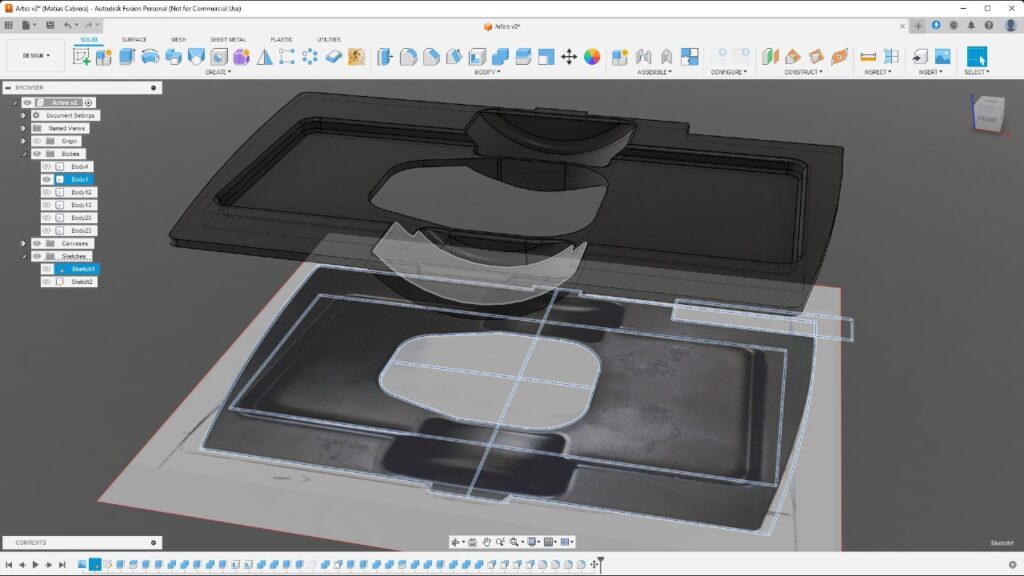1024x576 pixels.
Task: Toggle visibility of Sketch1
Action: tap(46, 269)
